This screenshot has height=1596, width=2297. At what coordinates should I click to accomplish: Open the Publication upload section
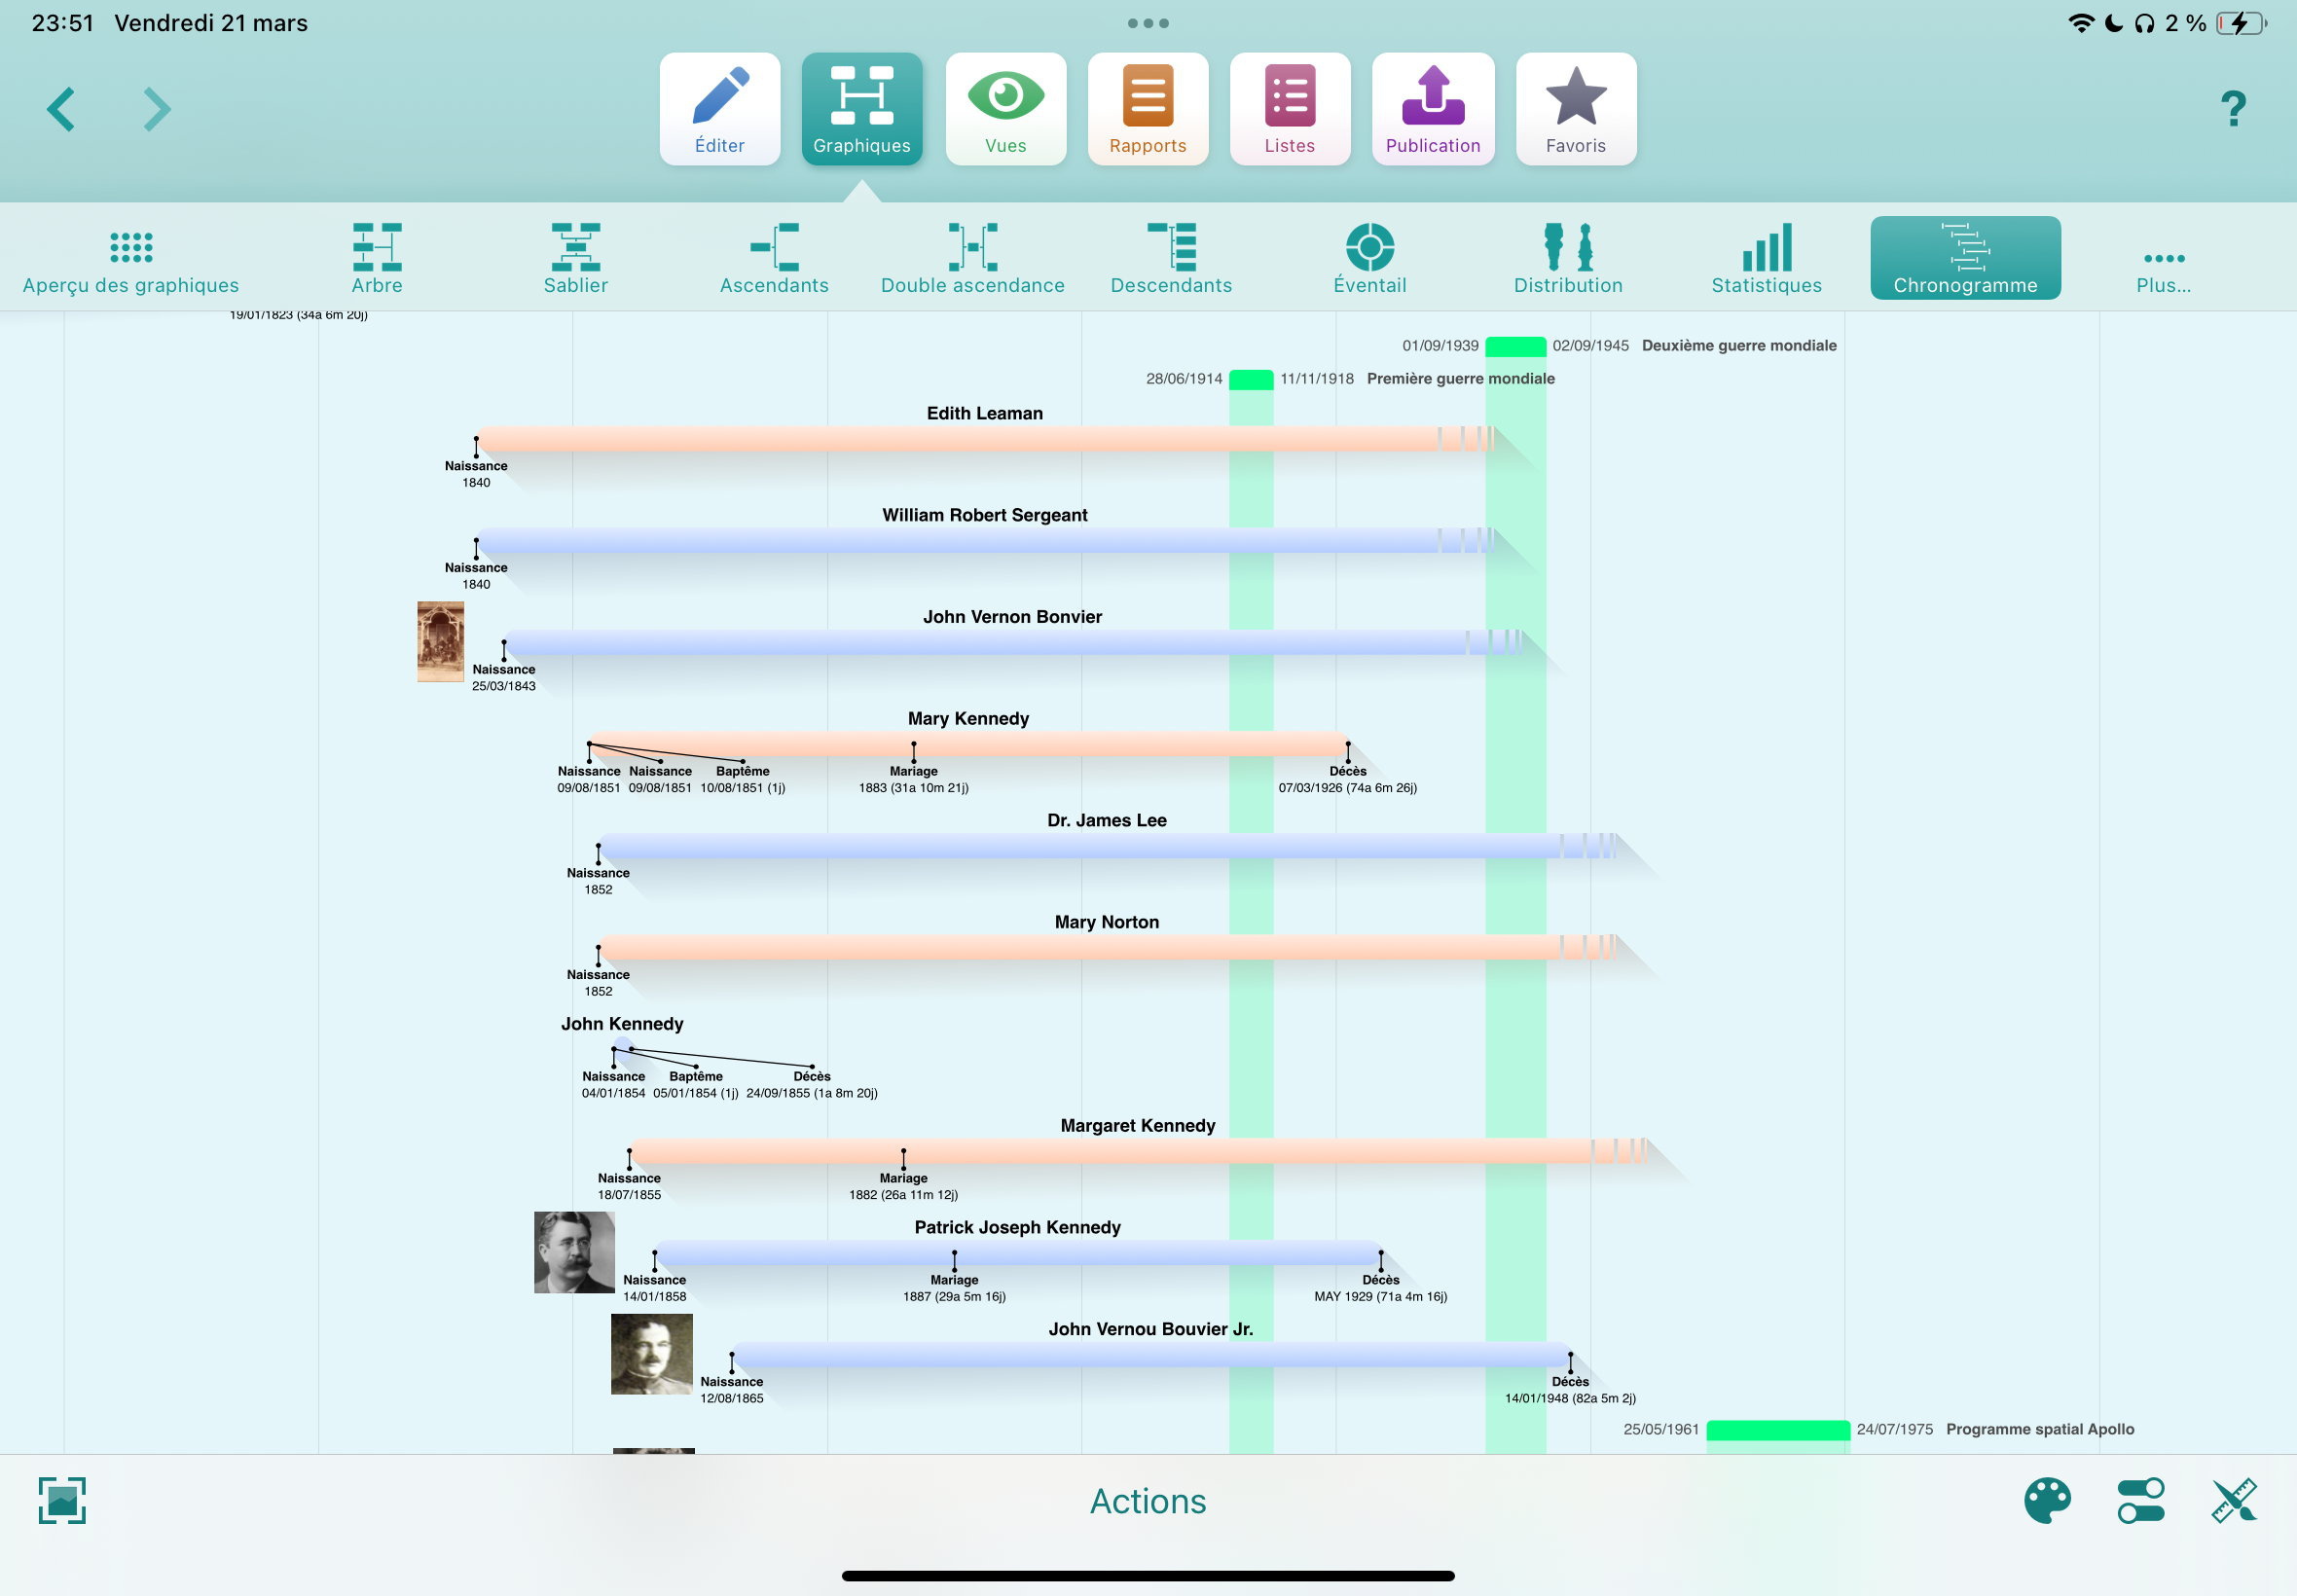(1432, 109)
